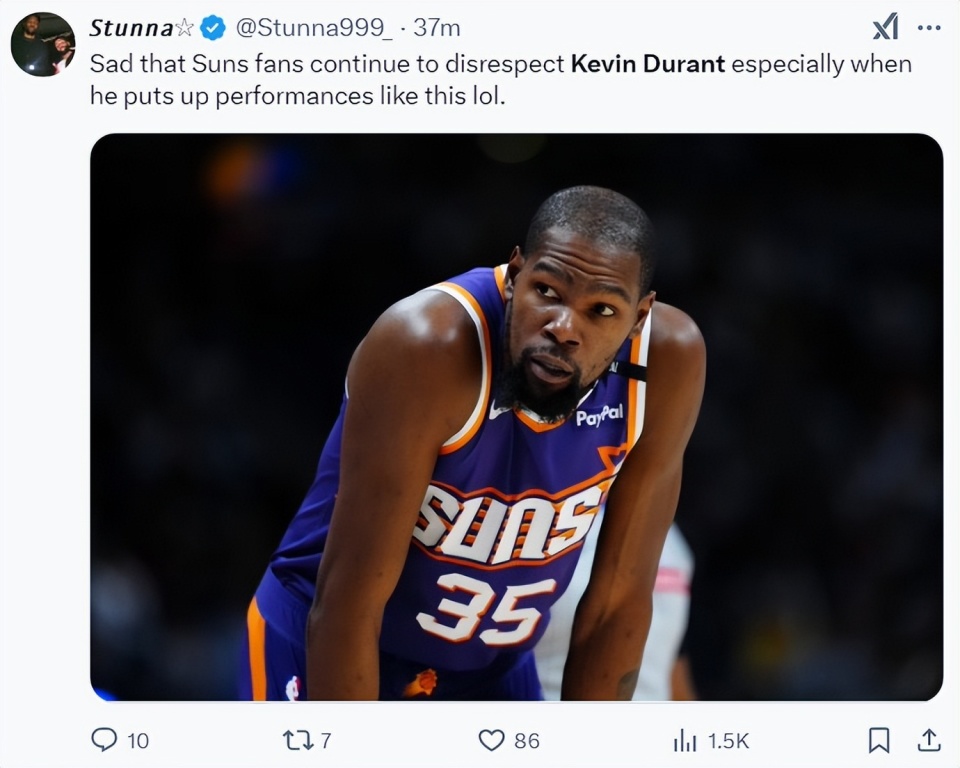Click the tweet text about Suns fans
This screenshot has height=768, width=960.
point(330,64)
